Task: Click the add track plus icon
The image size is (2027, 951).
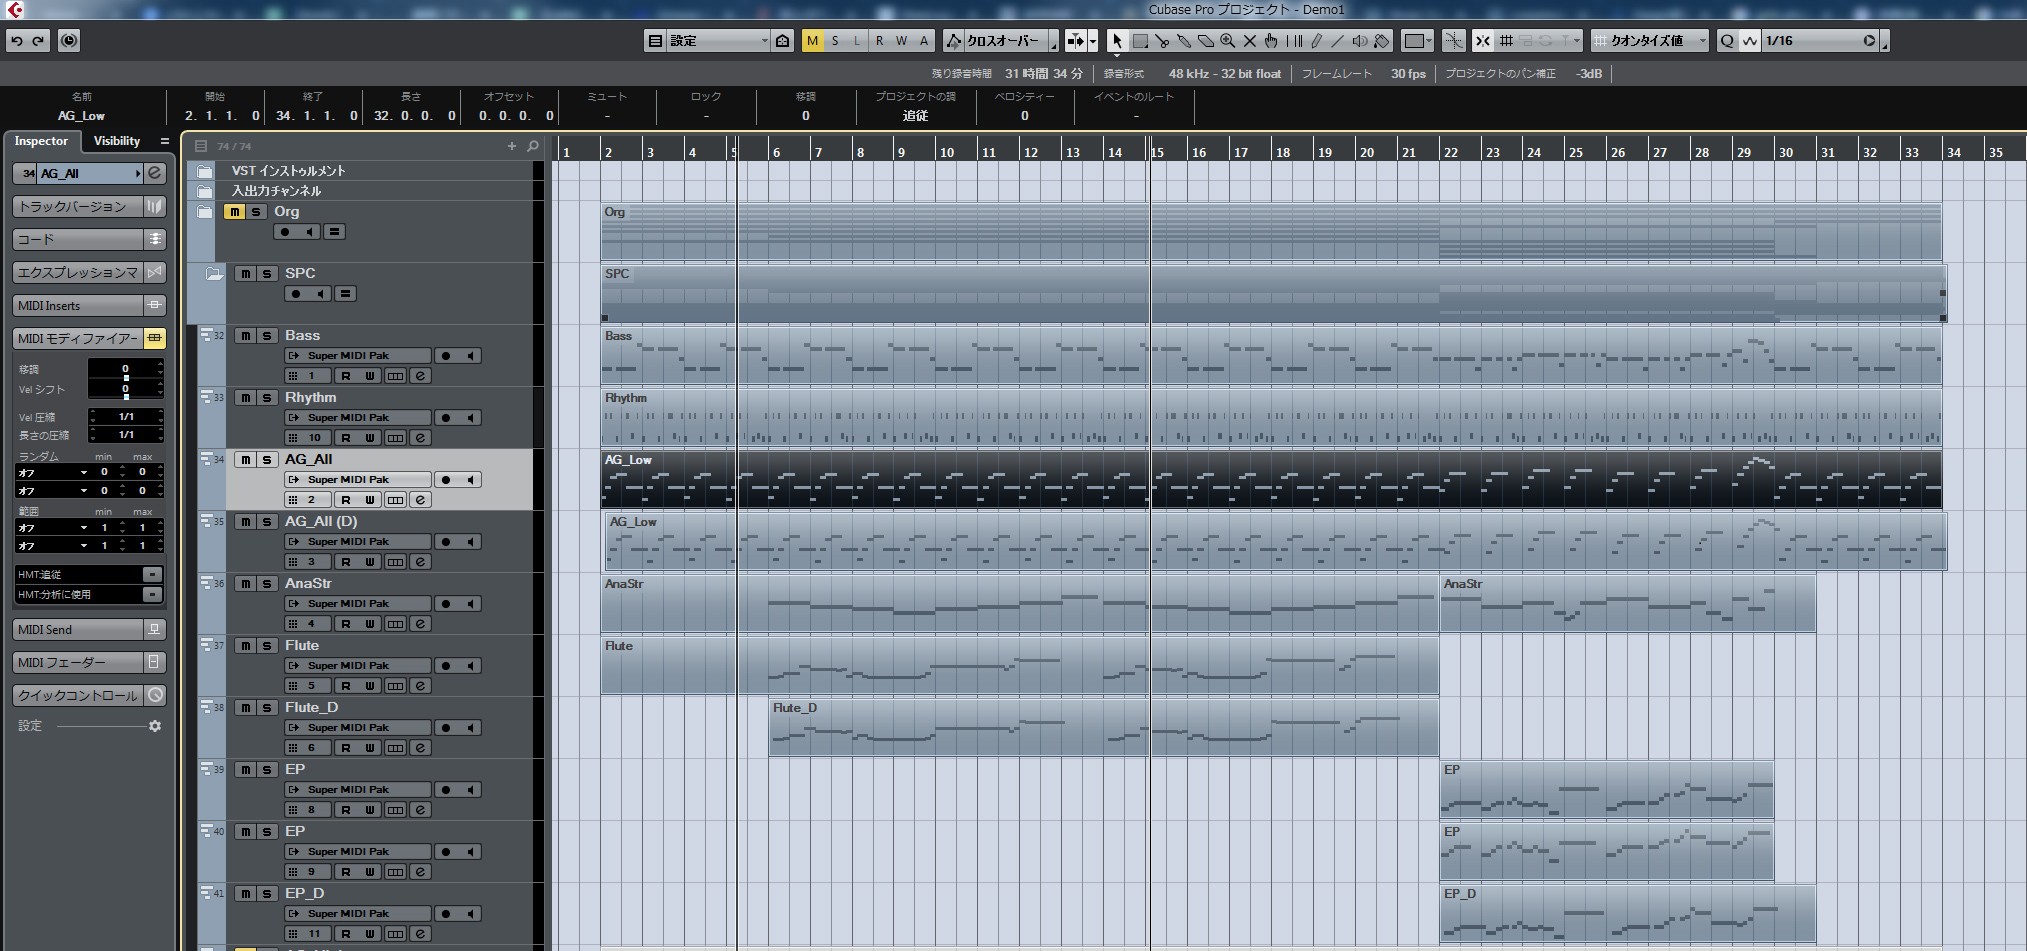Action: [512, 146]
